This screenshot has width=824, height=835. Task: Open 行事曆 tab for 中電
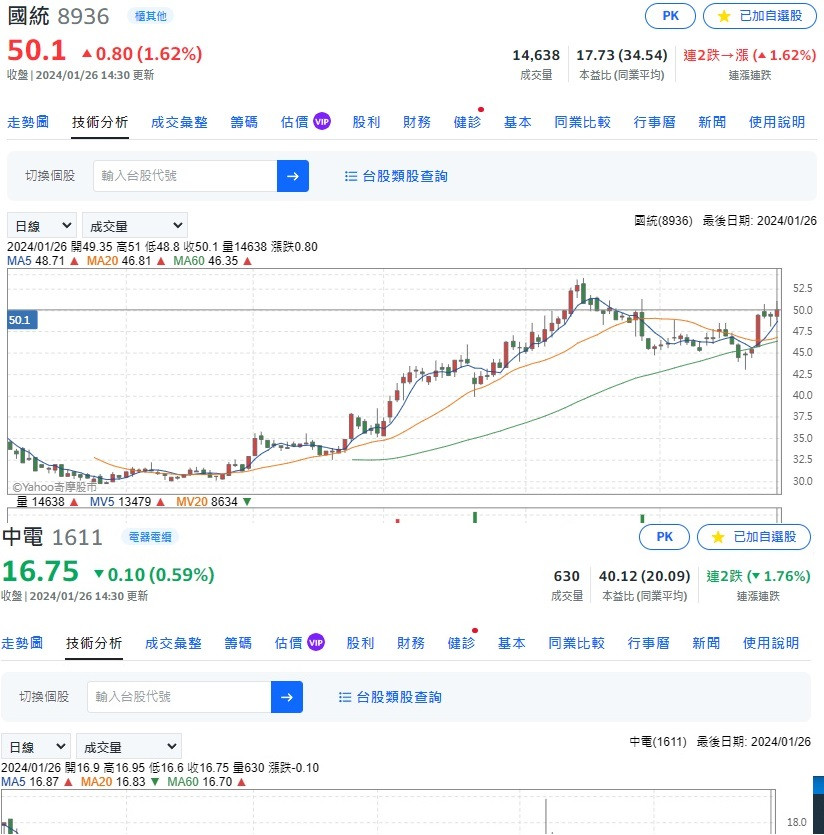(649, 643)
